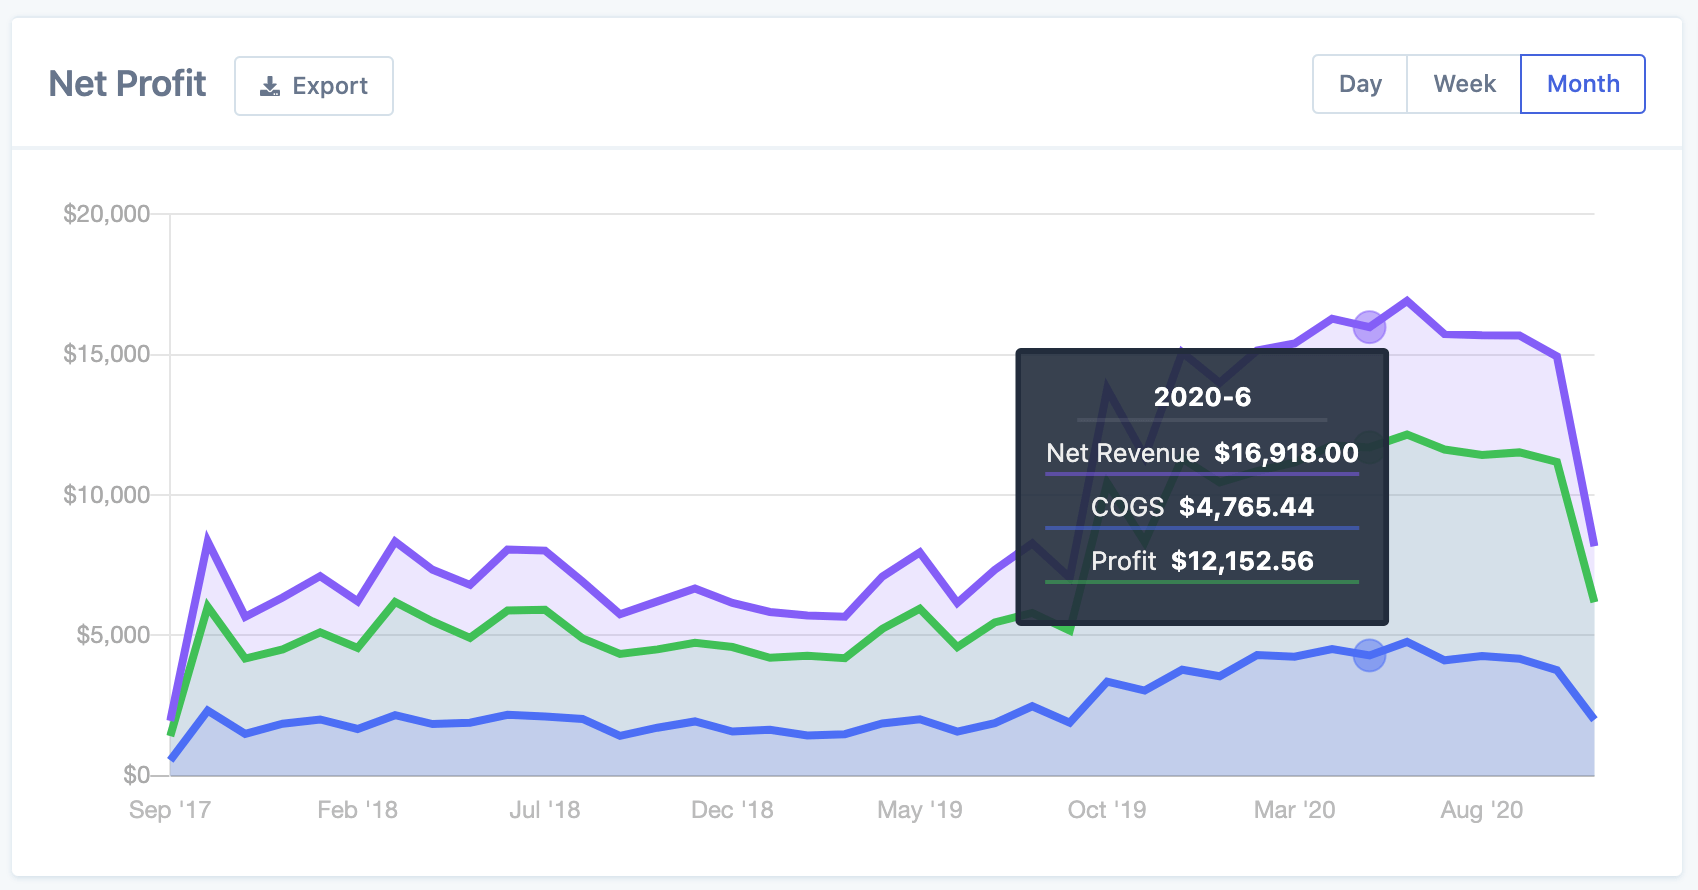Switch chart view to Day
The image size is (1698, 890).
pos(1360,84)
